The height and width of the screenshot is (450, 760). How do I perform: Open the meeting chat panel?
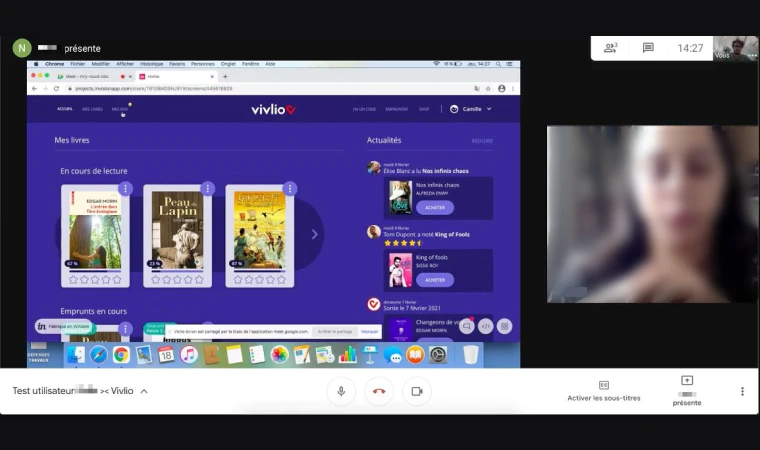click(648, 48)
